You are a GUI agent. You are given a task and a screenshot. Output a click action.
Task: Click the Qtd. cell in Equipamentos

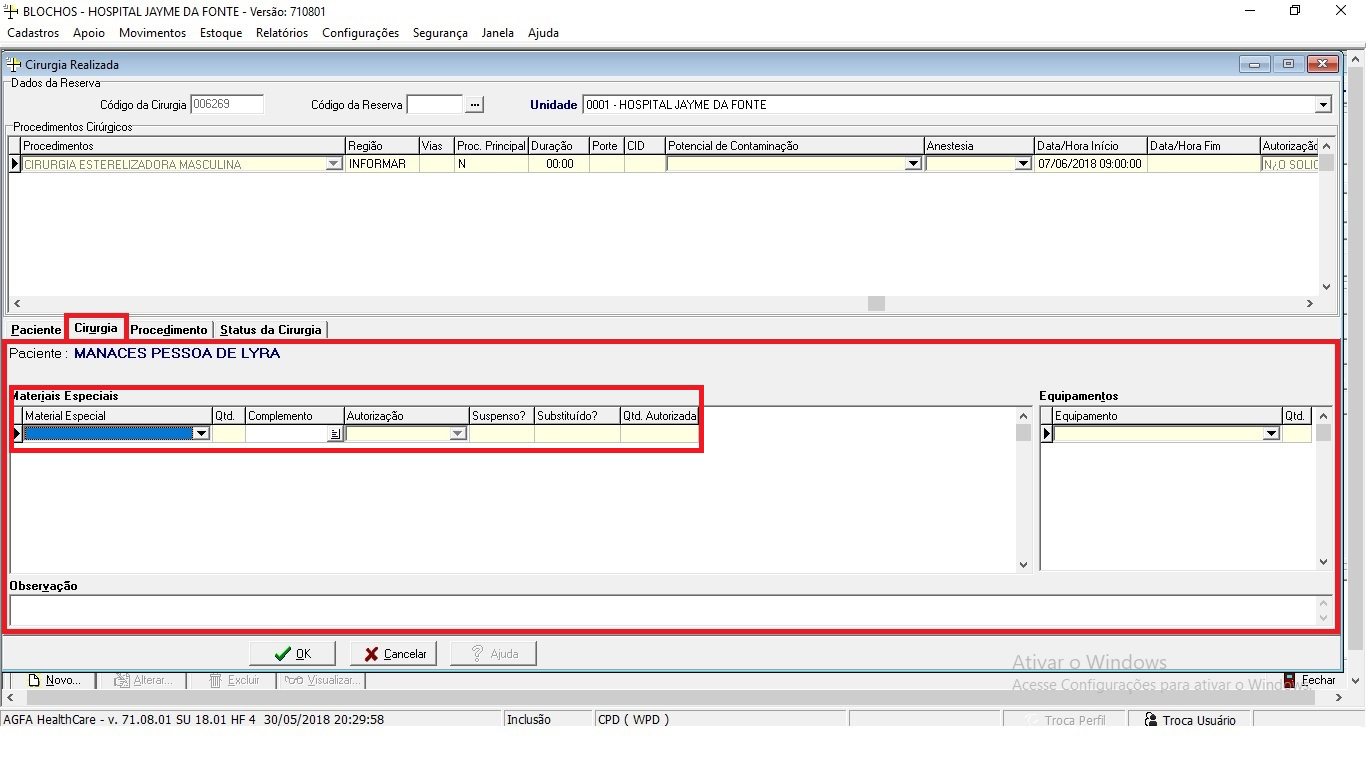(1297, 434)
